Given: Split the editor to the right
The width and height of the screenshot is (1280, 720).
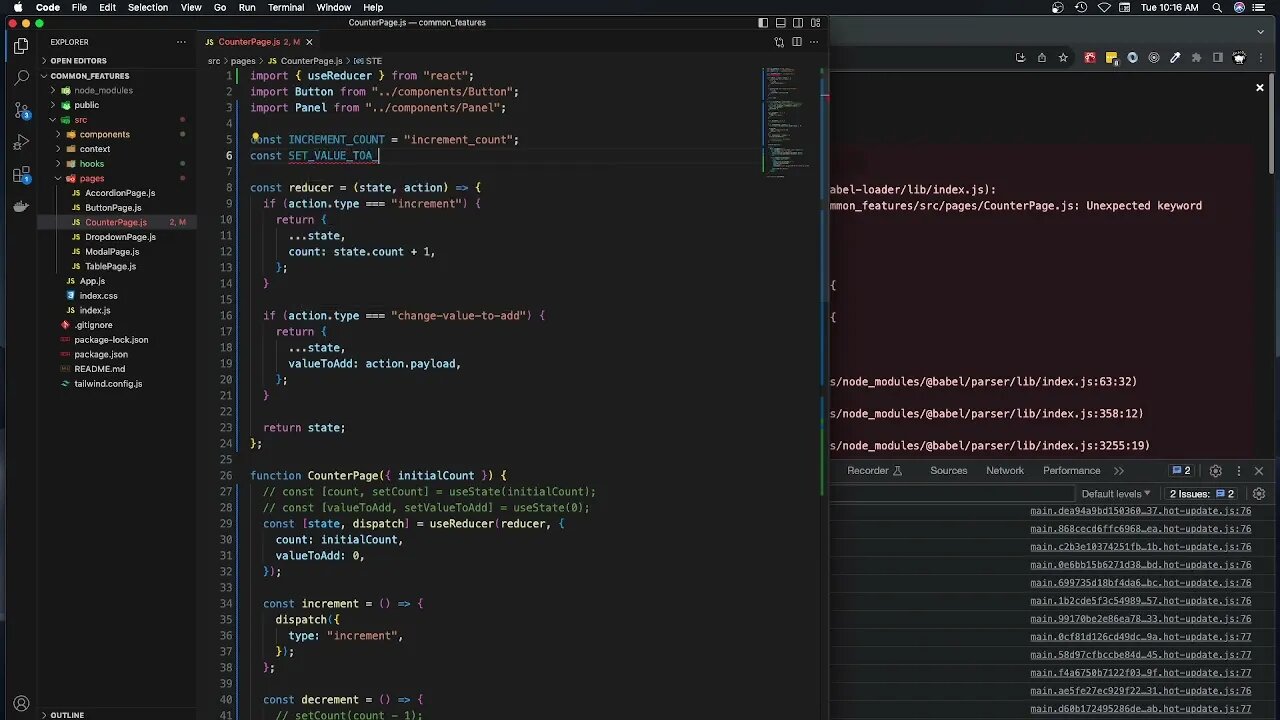Looking at the screenshot, I should tap(797, 42).
